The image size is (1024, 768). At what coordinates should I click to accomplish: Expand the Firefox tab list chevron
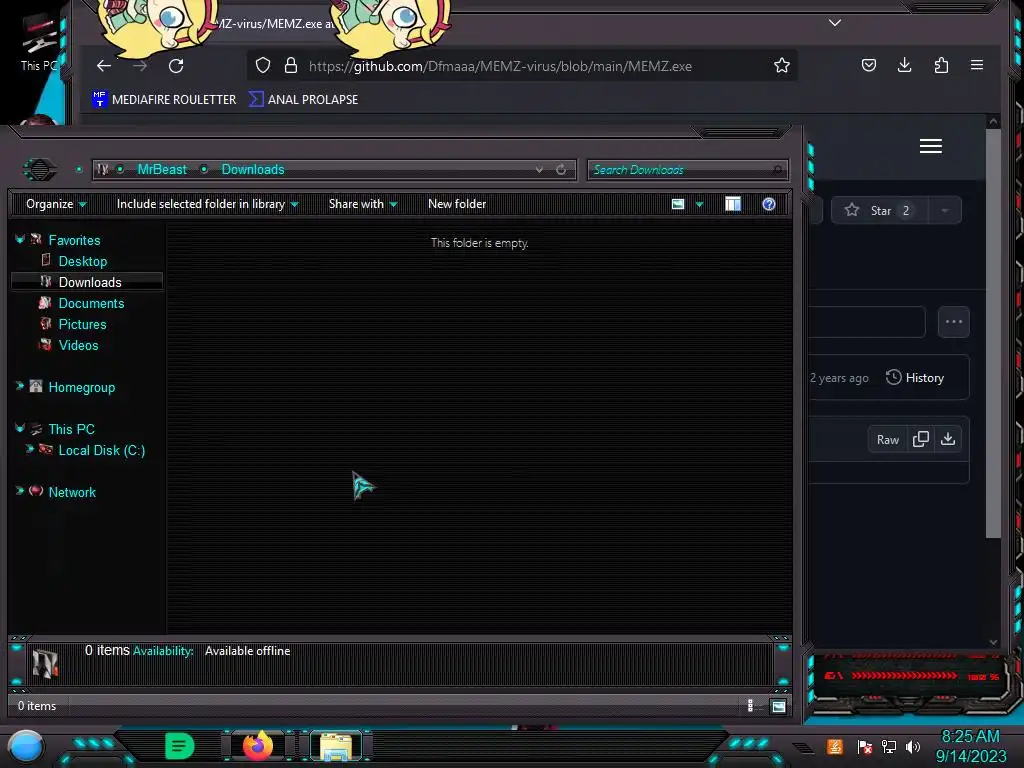pos(835,23)
